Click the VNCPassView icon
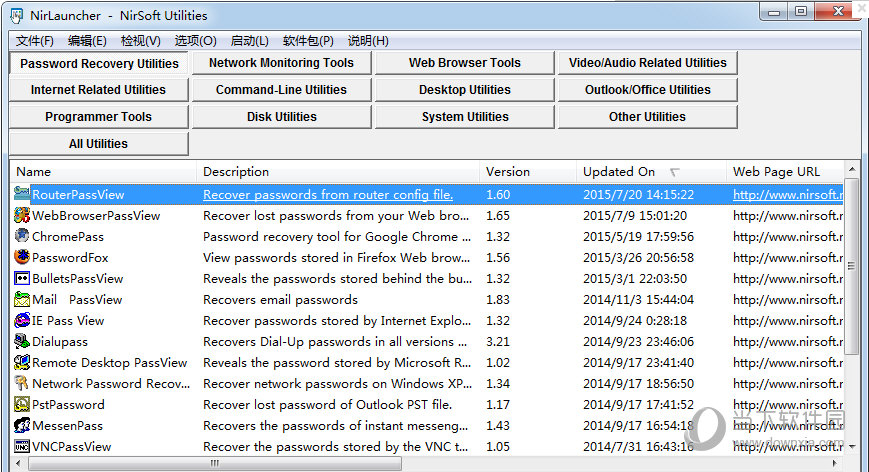Image resolution: width=869 pixels, height=472 pixels. point(22,447)
